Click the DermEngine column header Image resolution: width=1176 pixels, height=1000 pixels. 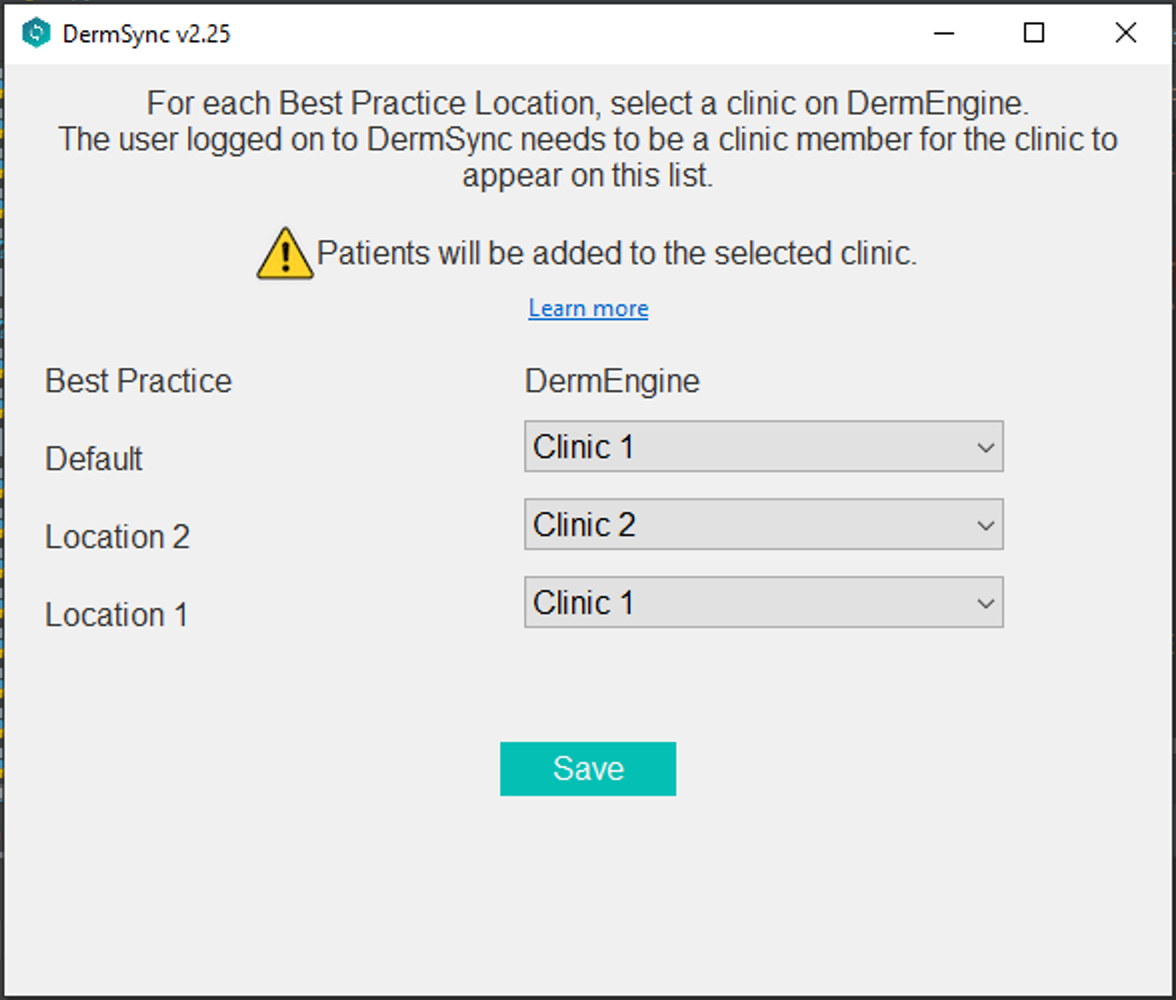(x=611, y=380)
